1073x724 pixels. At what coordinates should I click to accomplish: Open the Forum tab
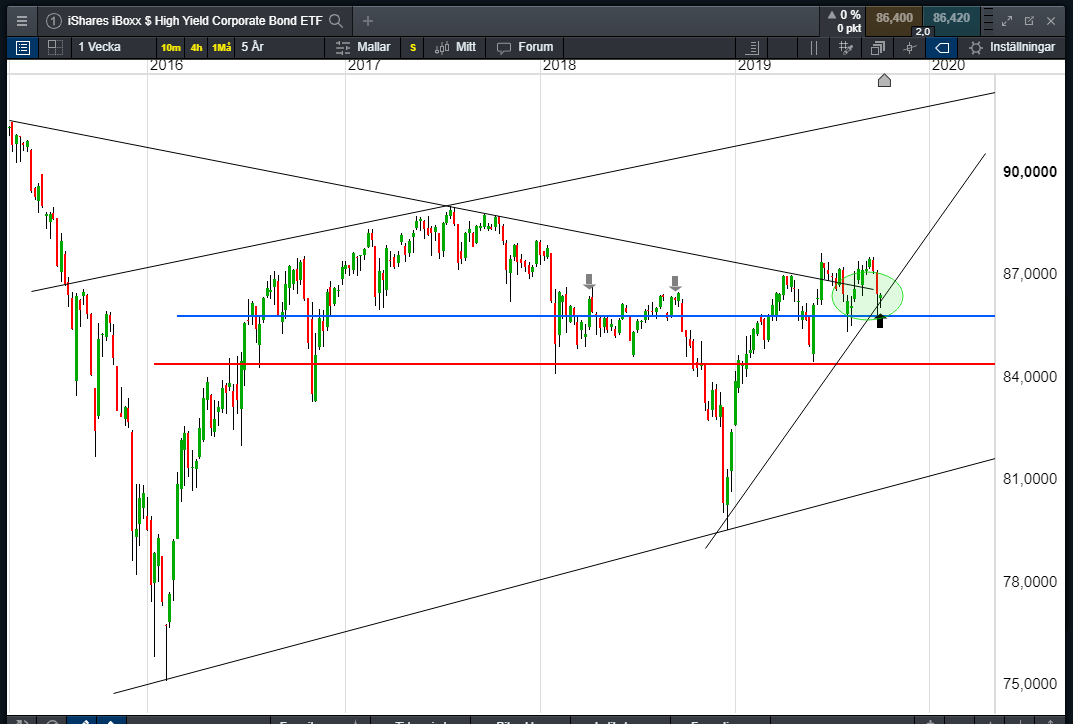coord(525,47)
